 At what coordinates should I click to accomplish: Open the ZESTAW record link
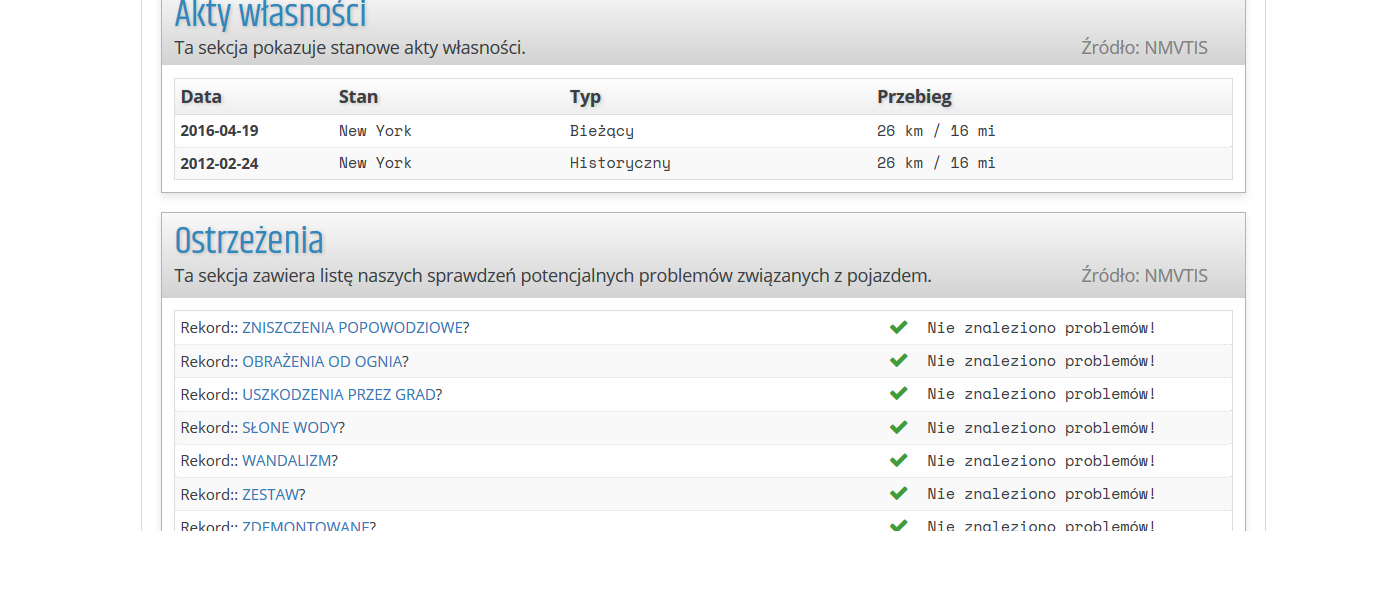(x=270, y=494)
